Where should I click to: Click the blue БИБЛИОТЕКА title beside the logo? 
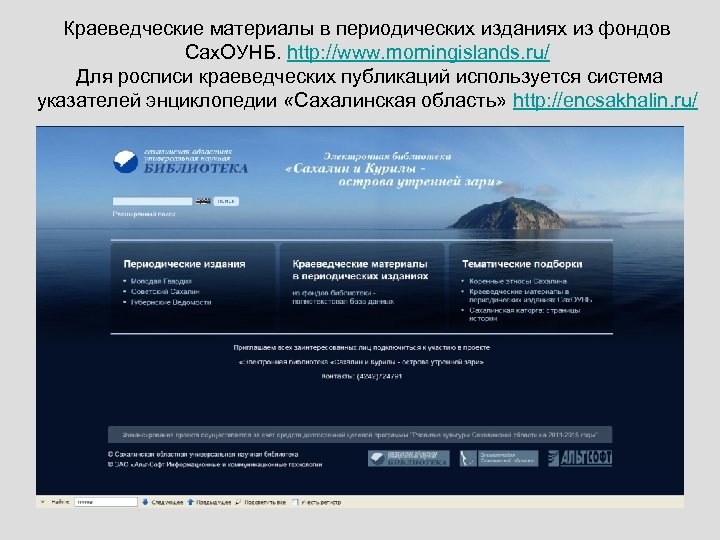196,169
